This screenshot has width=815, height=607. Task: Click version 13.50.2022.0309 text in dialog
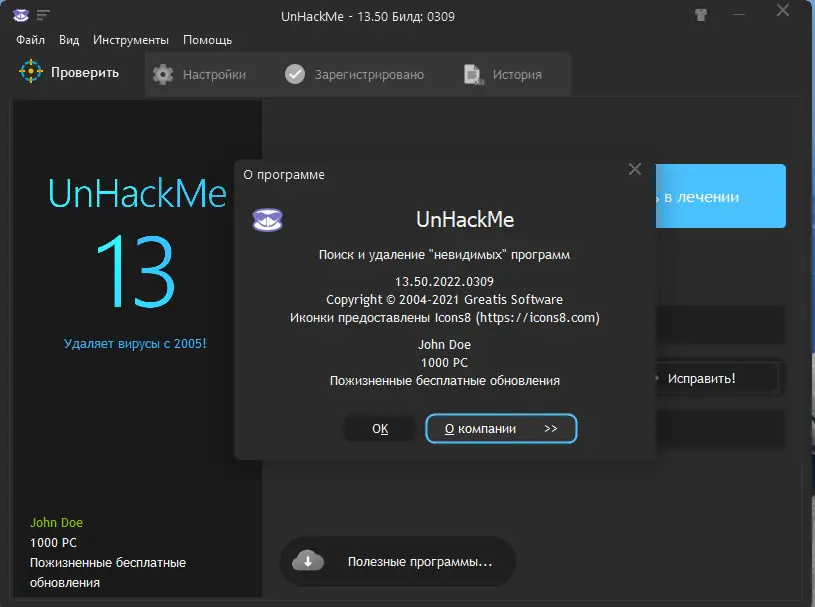444,282
